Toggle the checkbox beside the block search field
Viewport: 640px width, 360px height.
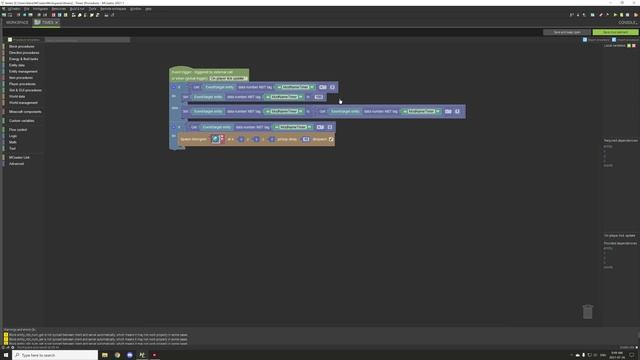10,40
